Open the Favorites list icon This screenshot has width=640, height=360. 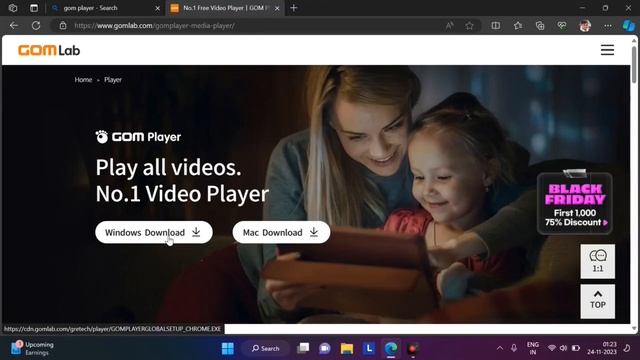(518, 26)
